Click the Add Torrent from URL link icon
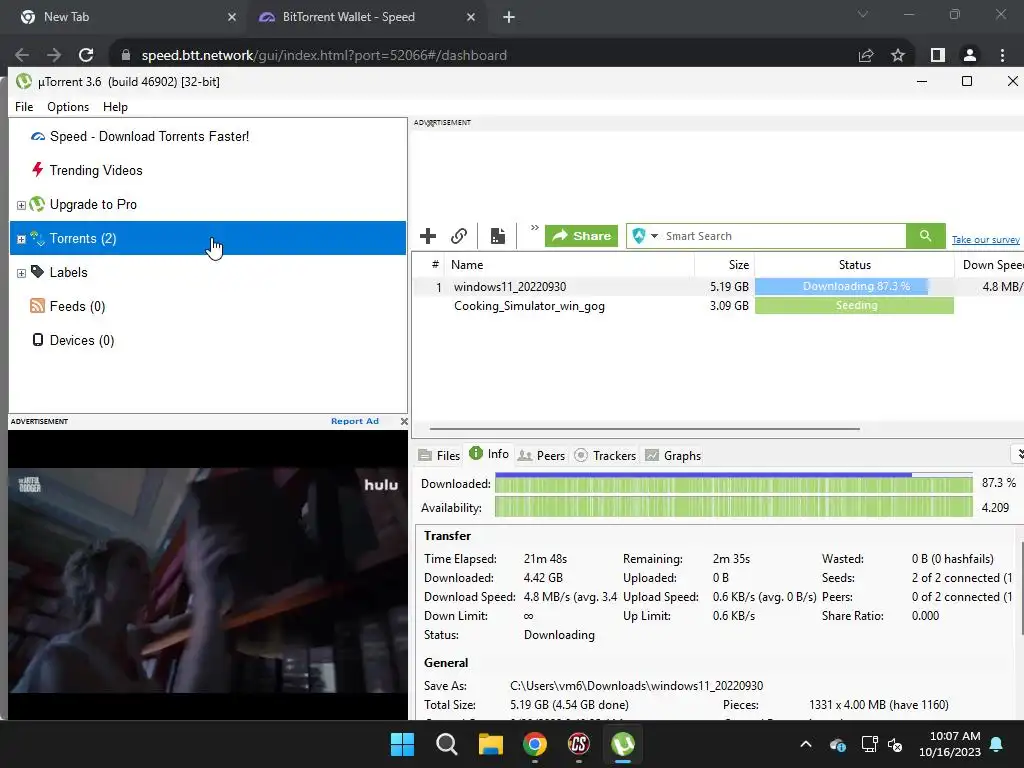1024x768 pixels. pos(459,236)
